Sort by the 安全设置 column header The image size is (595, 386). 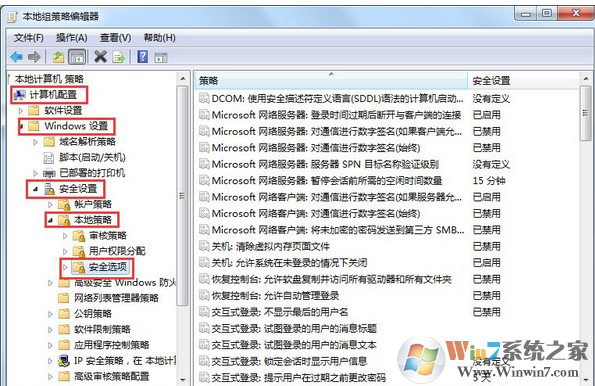[x=523, y=80]
